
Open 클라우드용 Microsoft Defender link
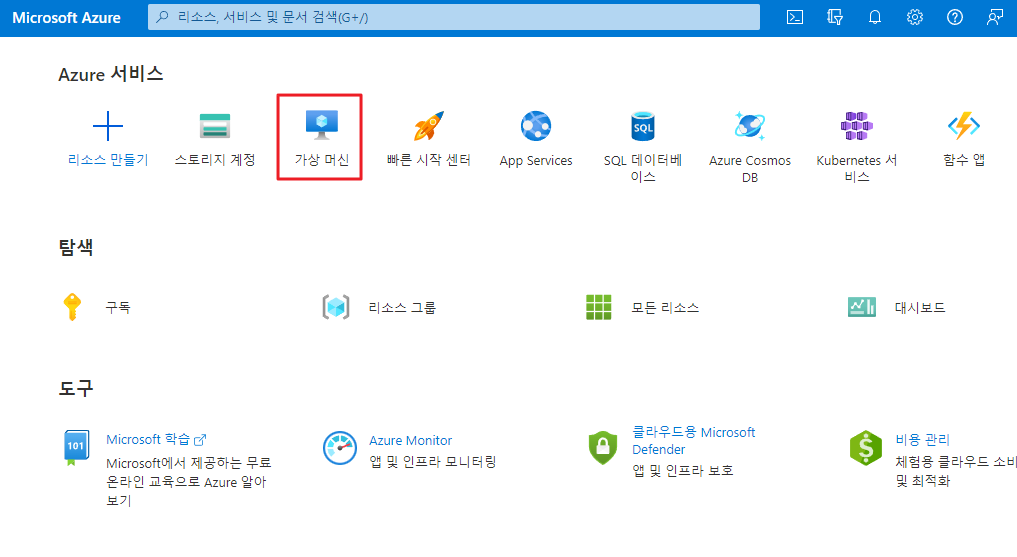tap(693, 440)
